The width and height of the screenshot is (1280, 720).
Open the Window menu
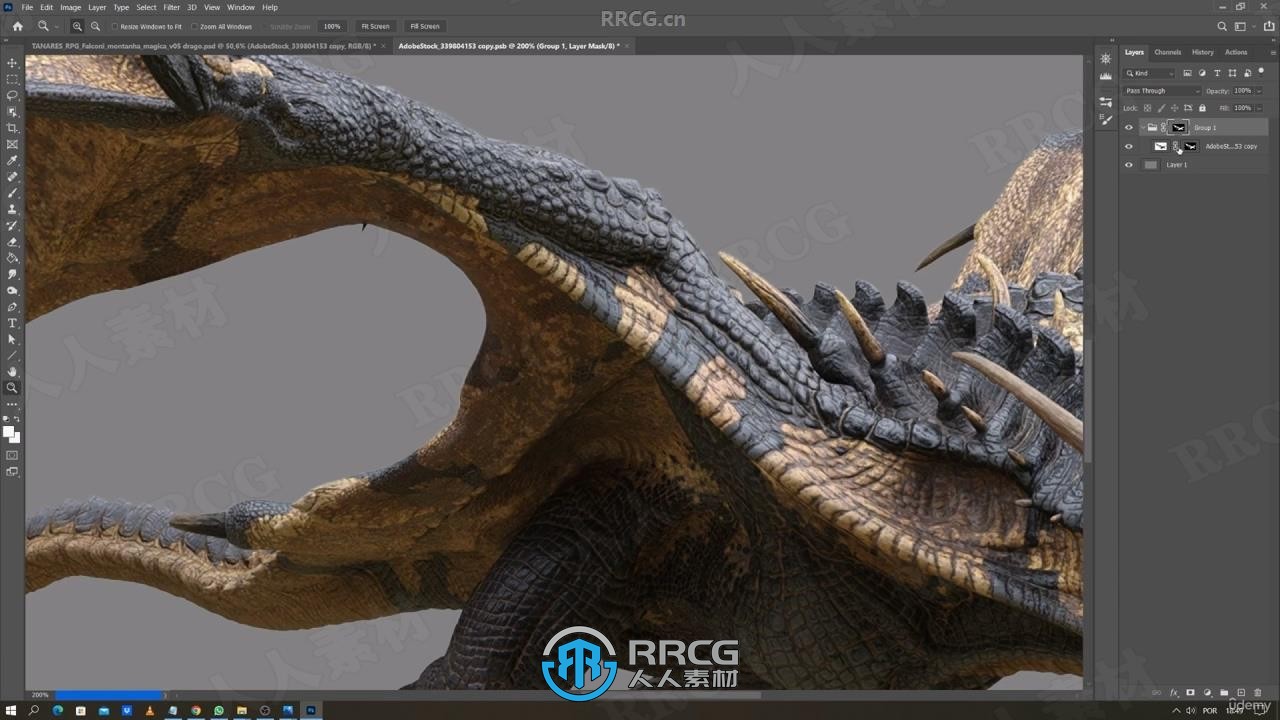(241, 7)
